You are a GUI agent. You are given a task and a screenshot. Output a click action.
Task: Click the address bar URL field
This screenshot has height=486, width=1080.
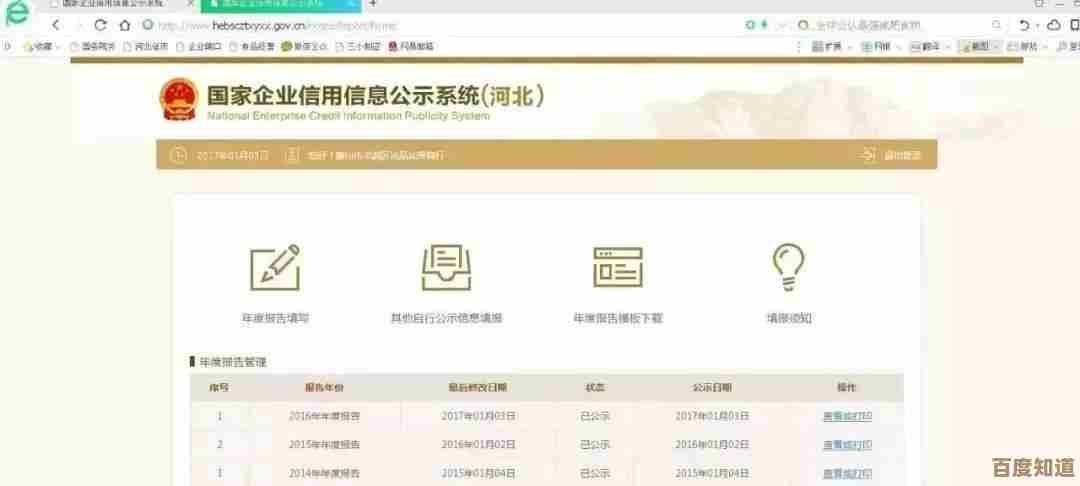(441, 25)
